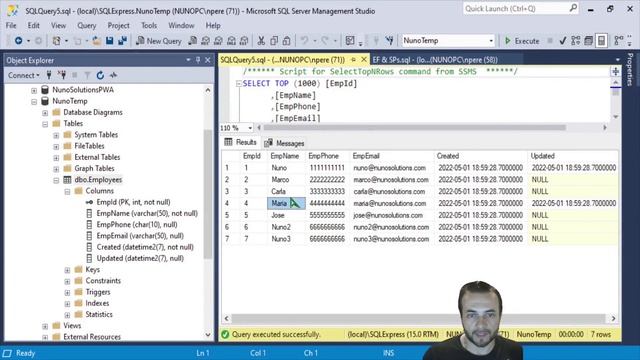The image size is (640, 360).
Task: Display Estimated Execution Plan icon
Action: coord(576,40)
